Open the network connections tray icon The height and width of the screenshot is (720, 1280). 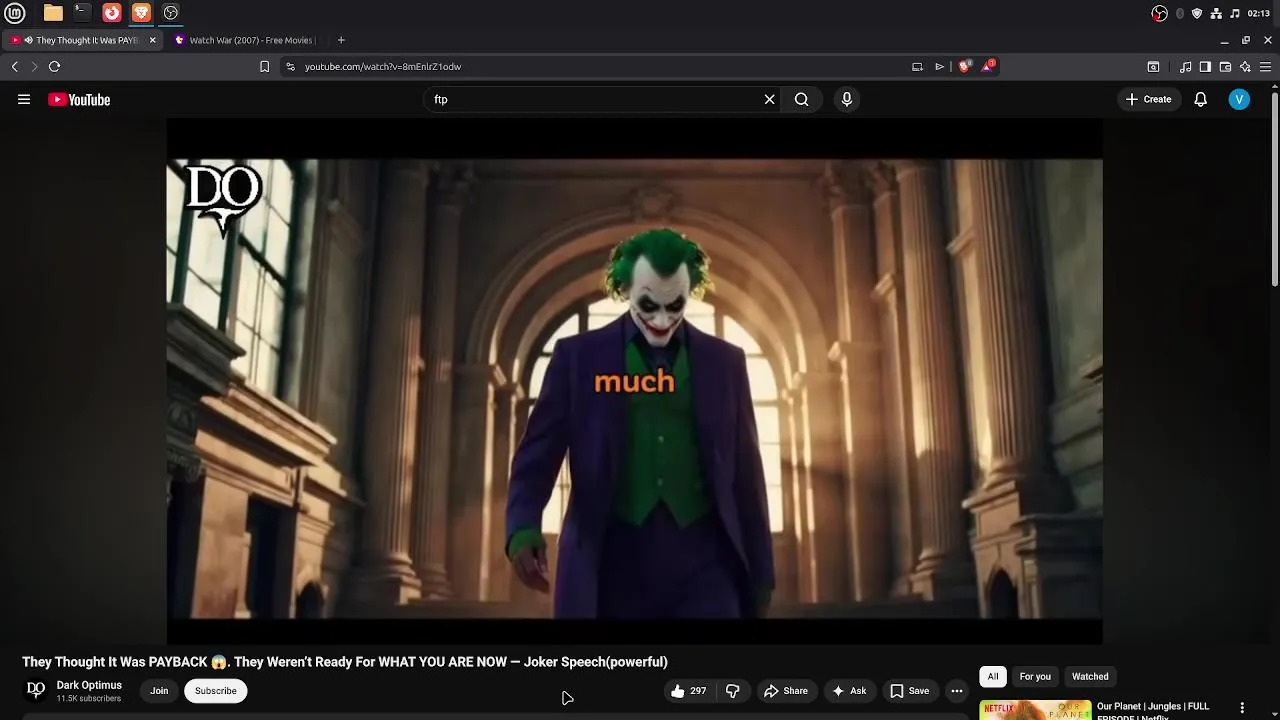tap(1216, 13)
